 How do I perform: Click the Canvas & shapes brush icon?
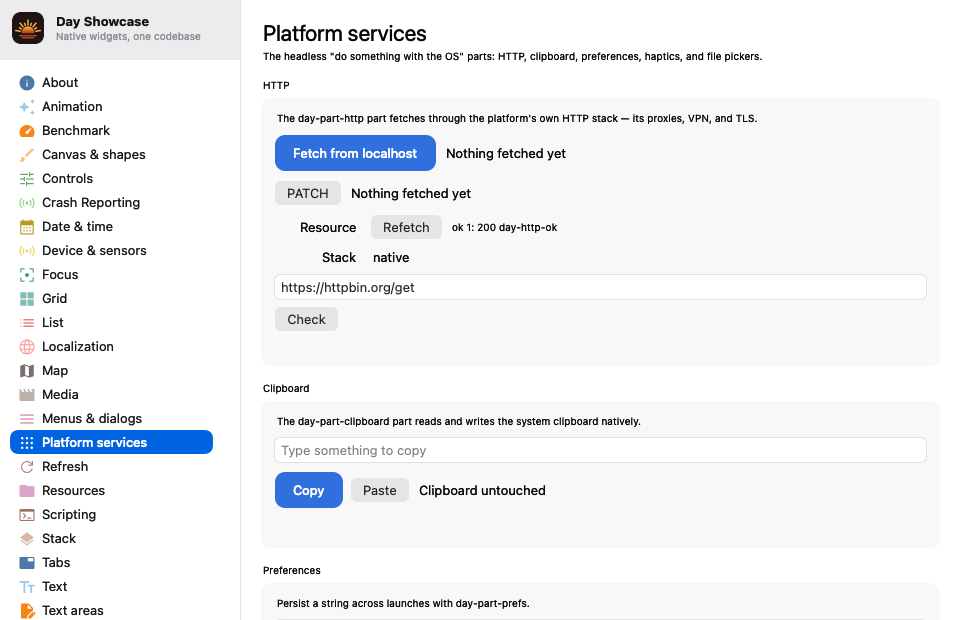[x=27, y=155]
